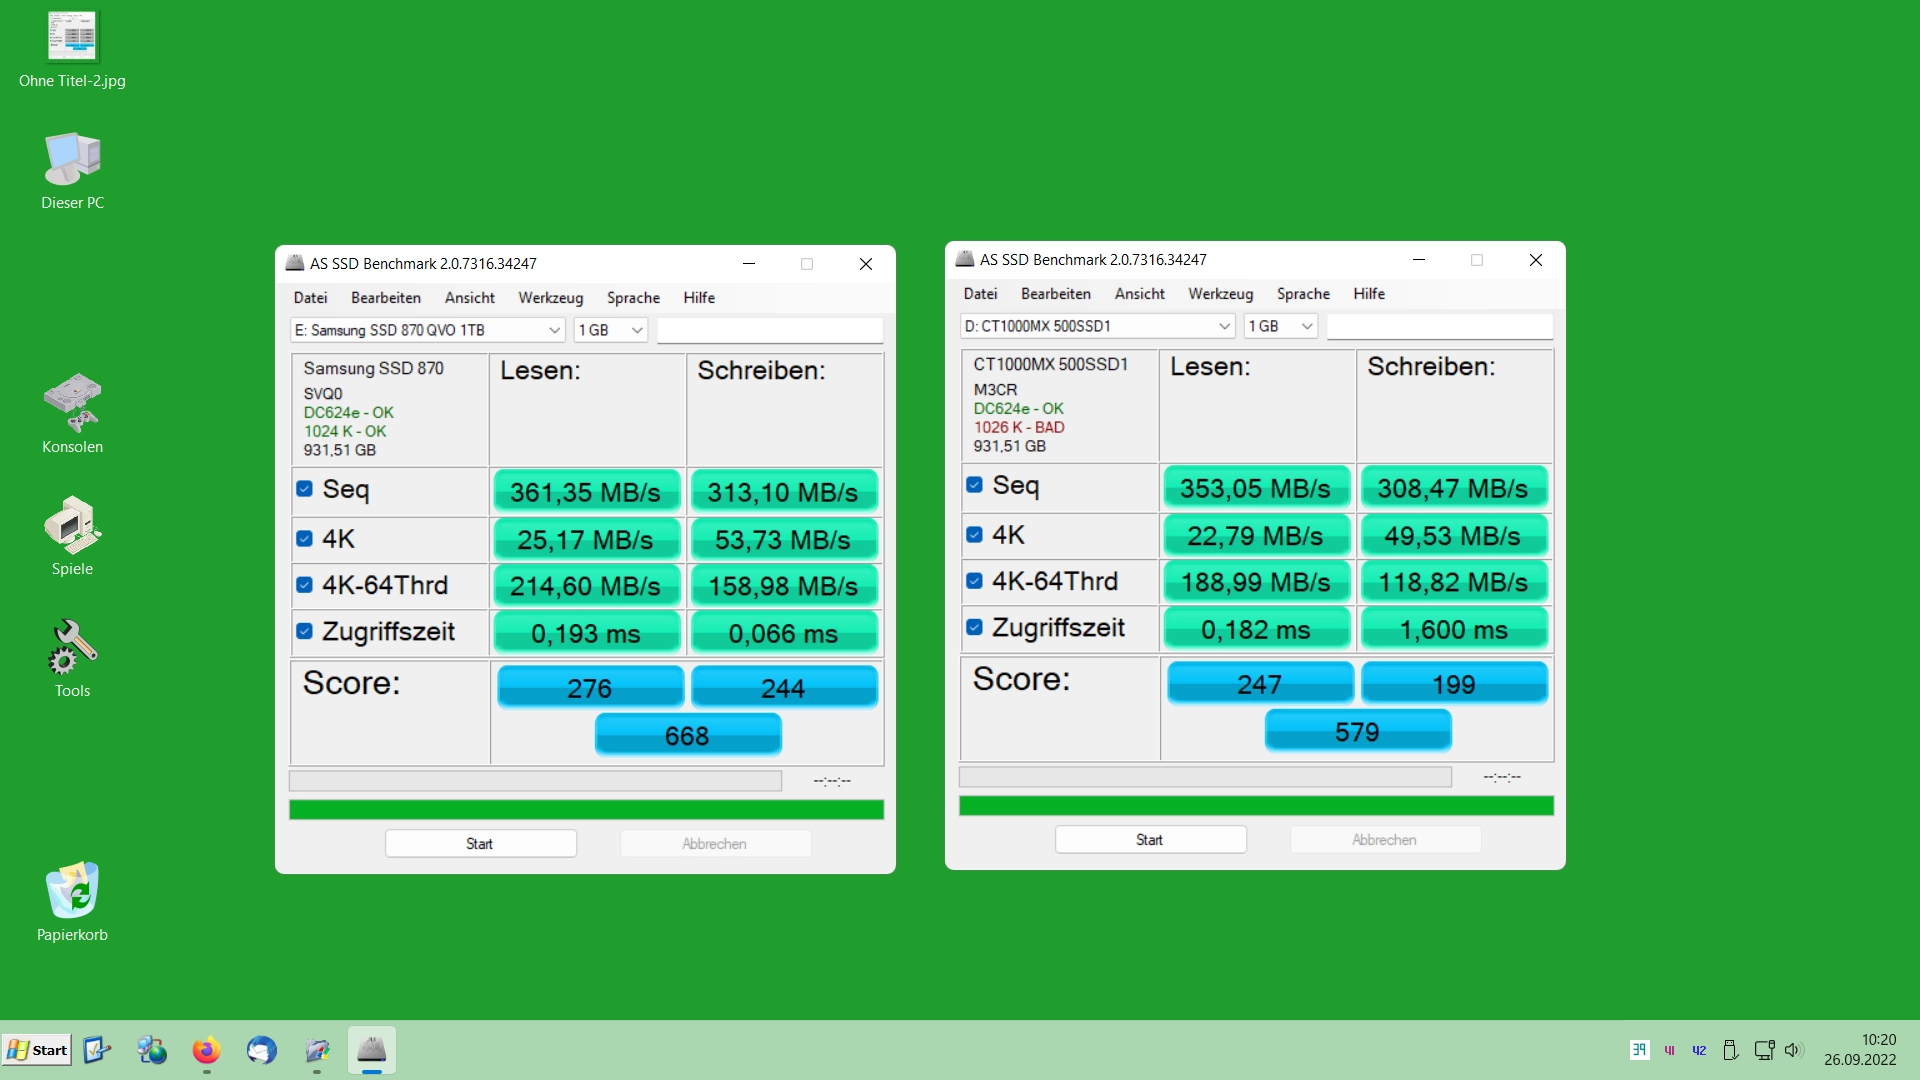The image size is (1920, 1080).
Task: Open Werkzeug menu in the Samsung window
Action: [550, 298]
